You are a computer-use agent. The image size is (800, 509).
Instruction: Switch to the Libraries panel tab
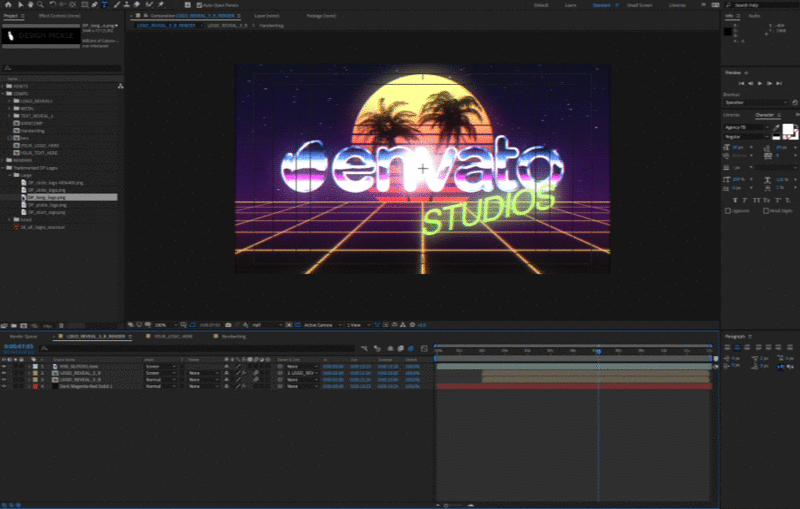pos(731,115)
